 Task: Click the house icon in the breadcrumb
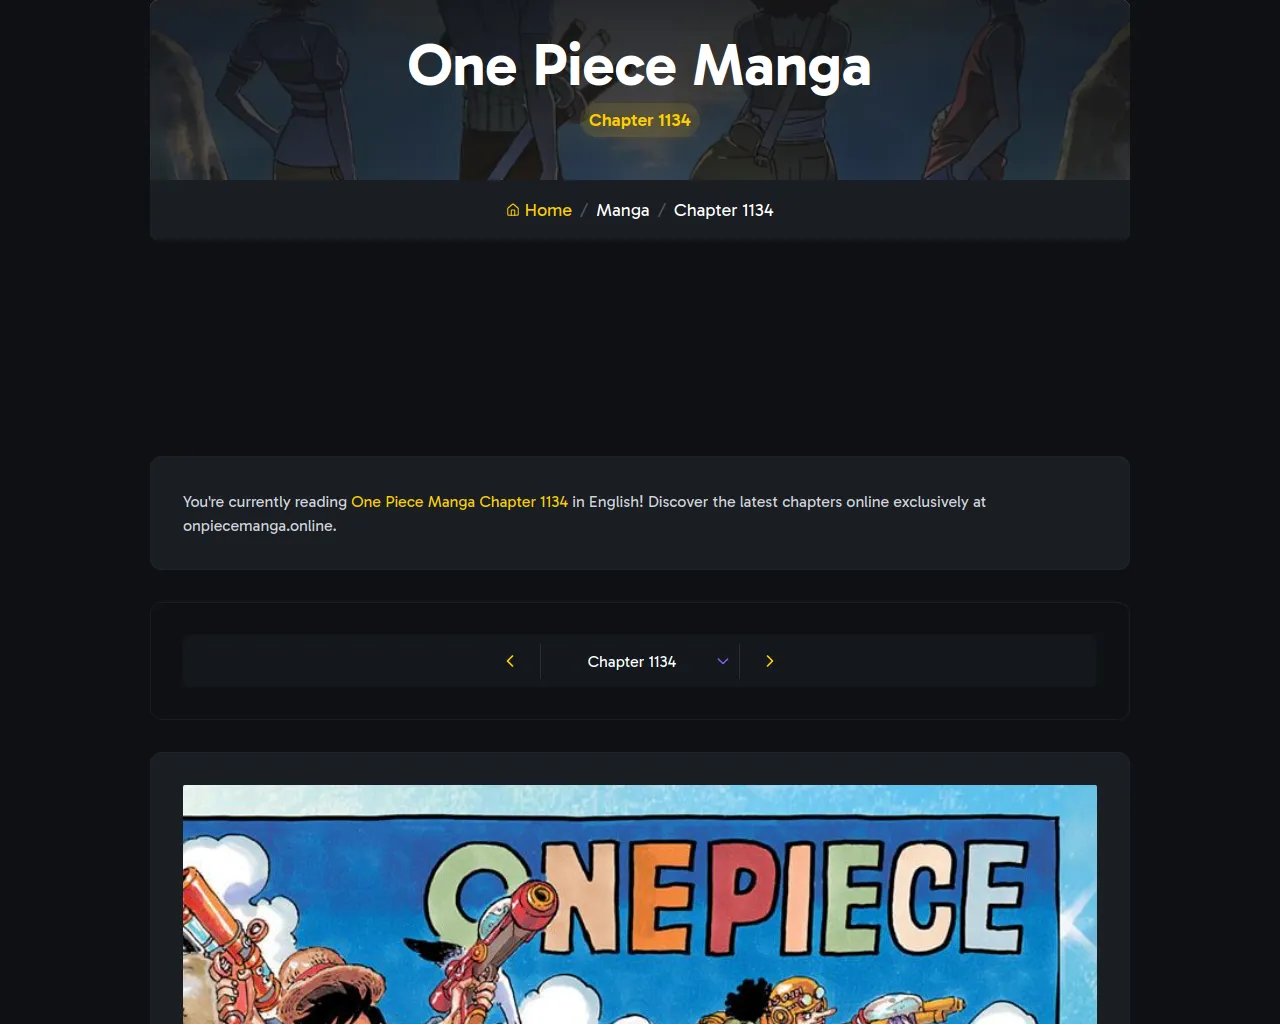point(513,210)
